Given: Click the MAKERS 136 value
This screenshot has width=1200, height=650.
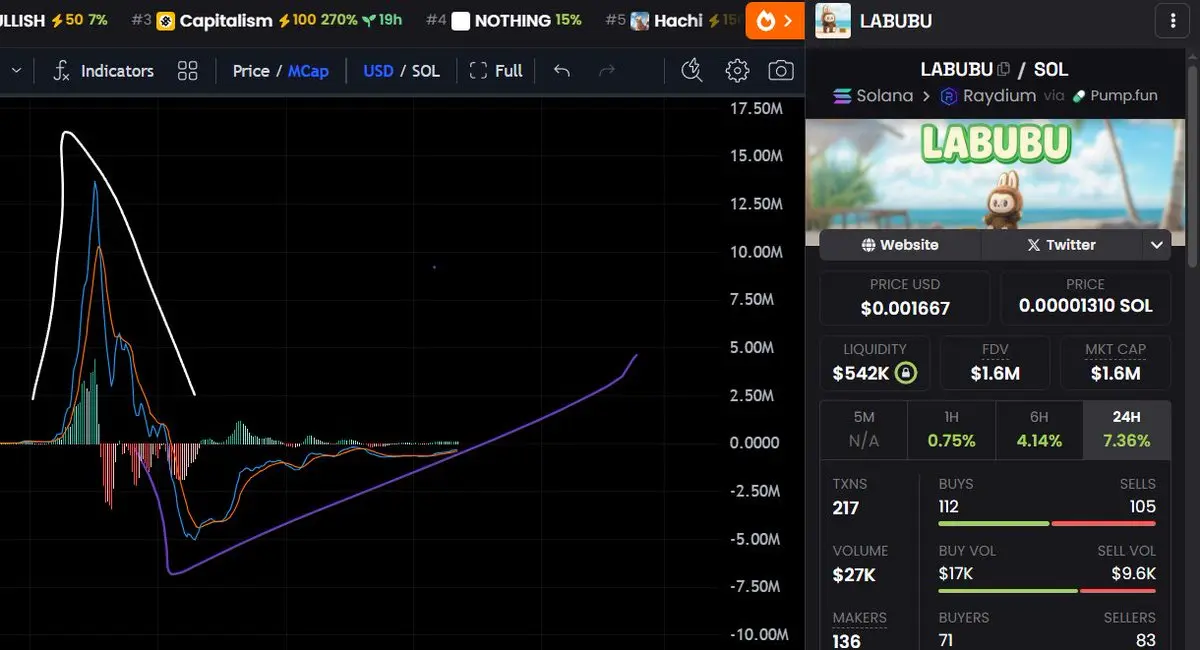Looking at the screenshot, I should click(x=846, y=641).
